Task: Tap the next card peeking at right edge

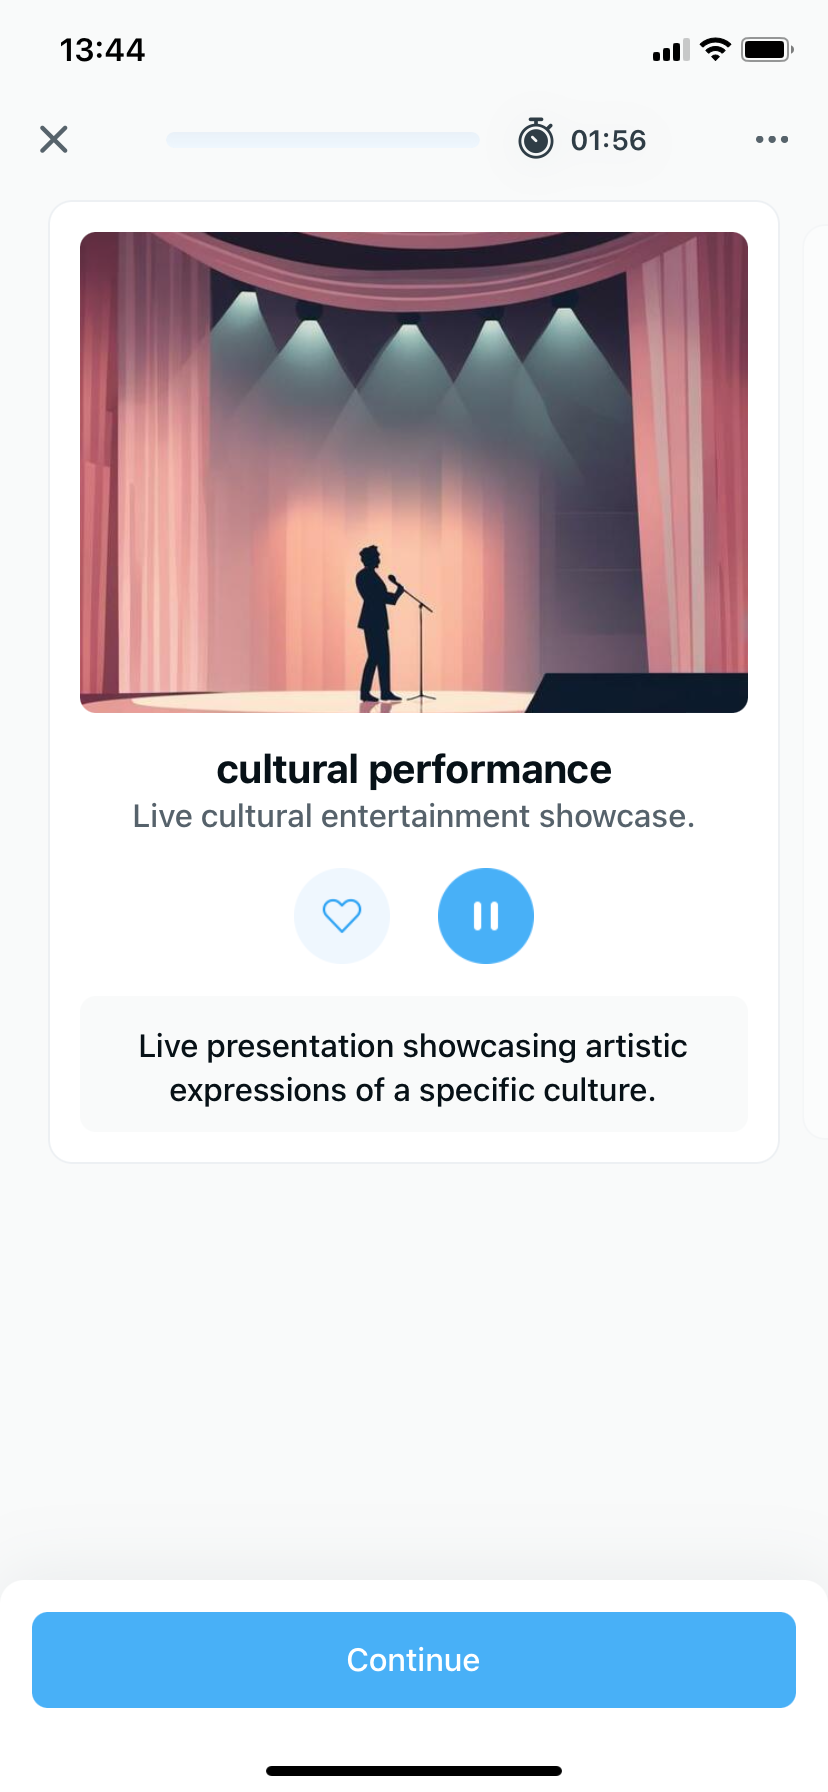Action: (x=816, y=680)
